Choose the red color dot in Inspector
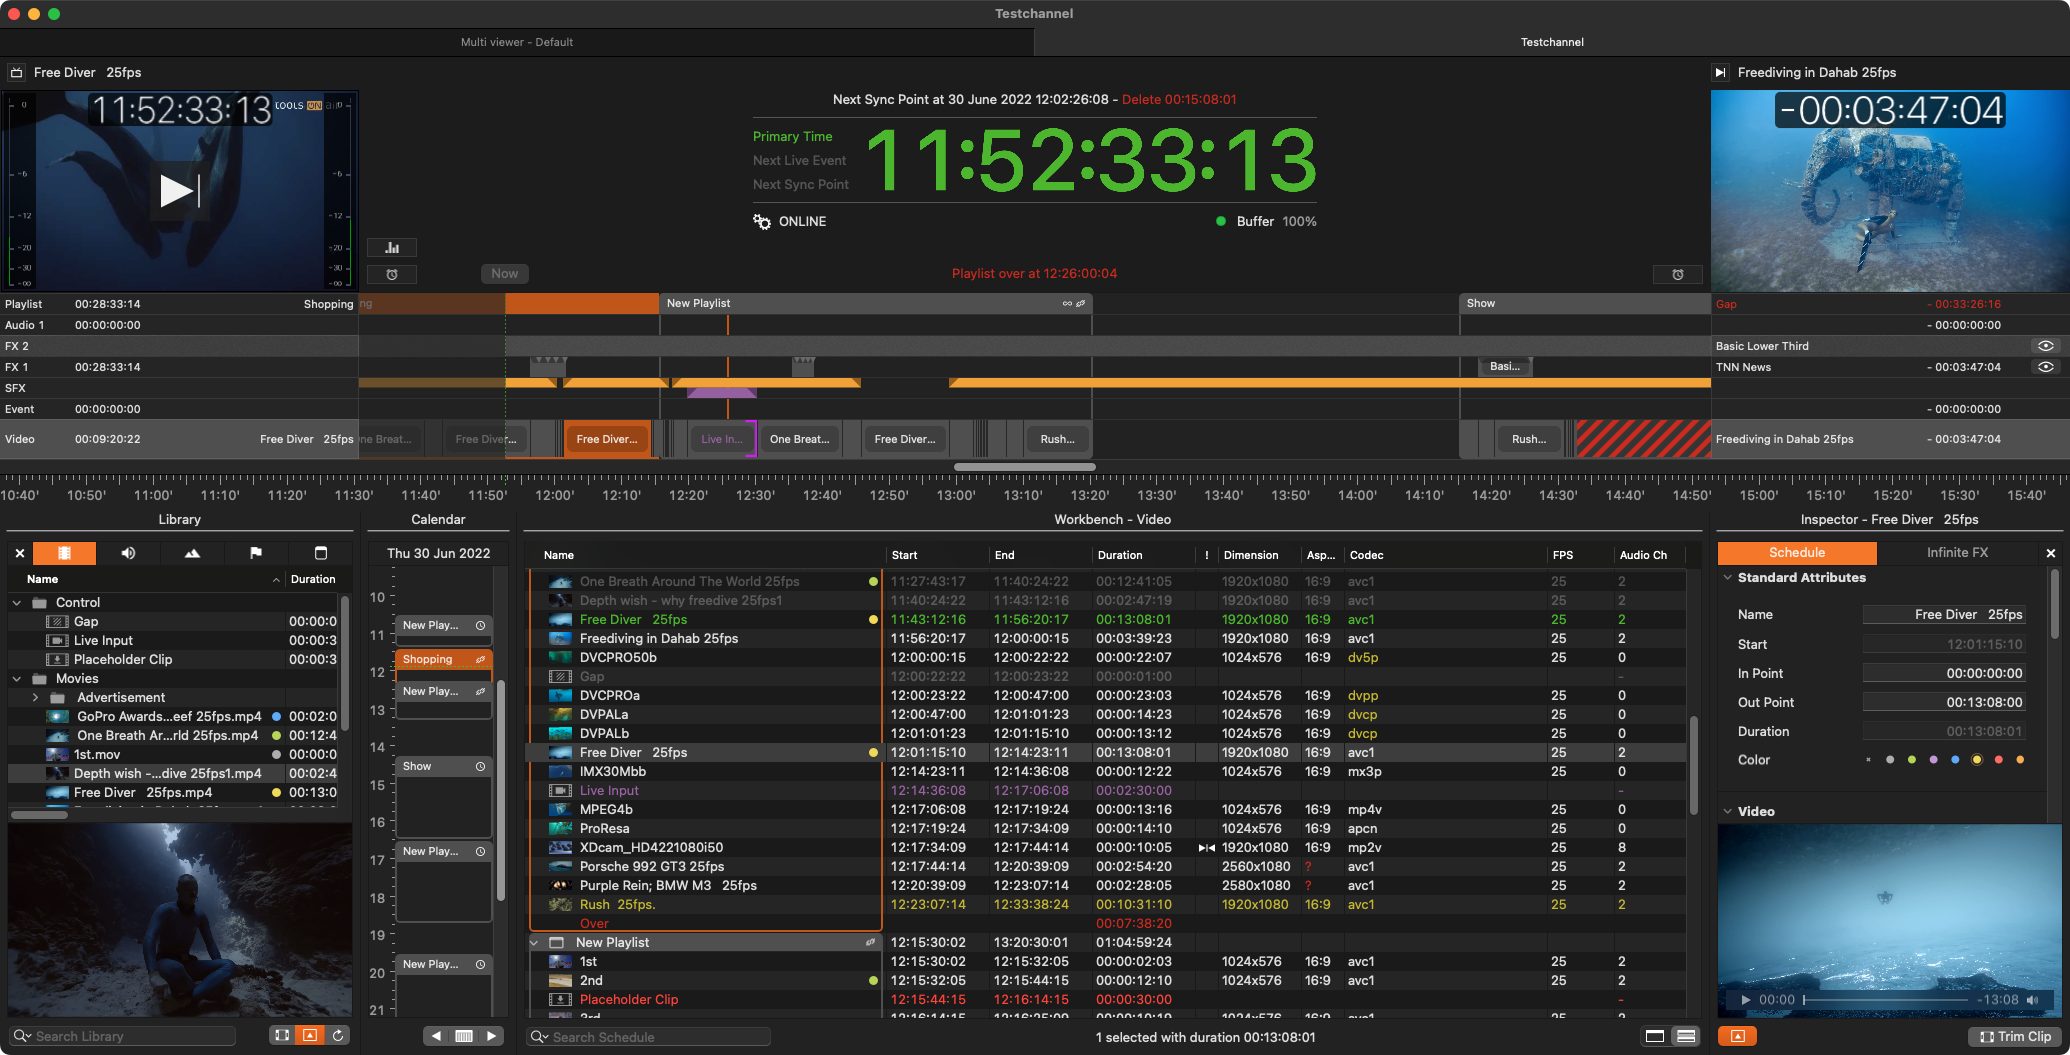2070x1055 pixels. coord(1998,760)
